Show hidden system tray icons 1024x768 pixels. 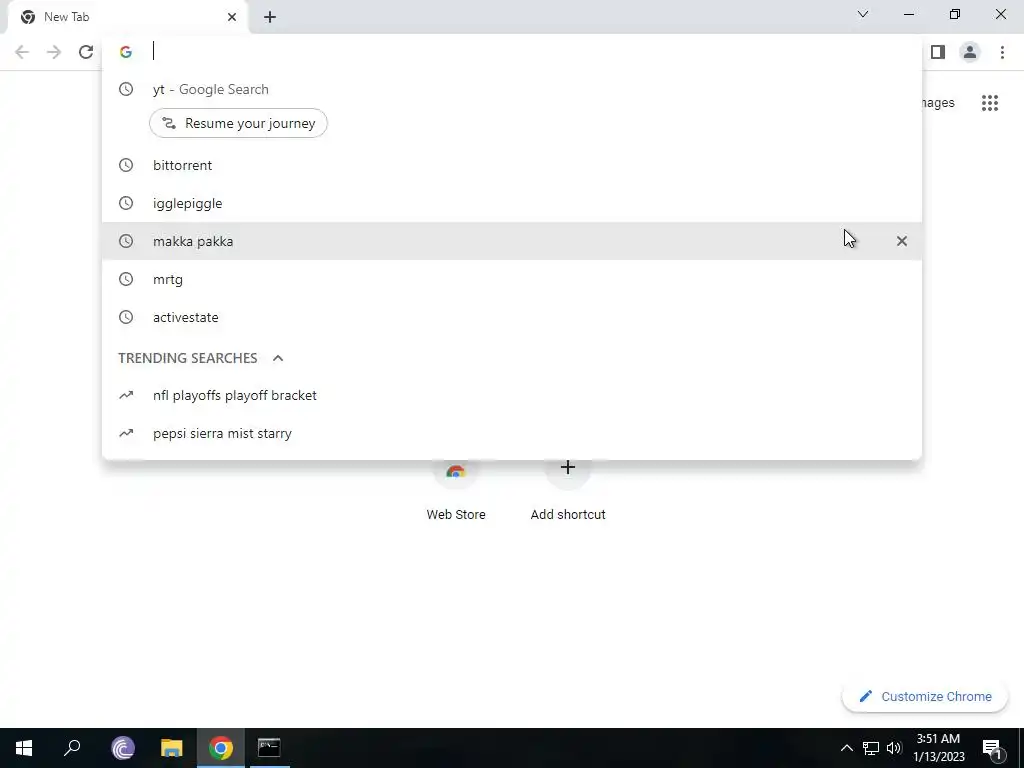(846, 748)
